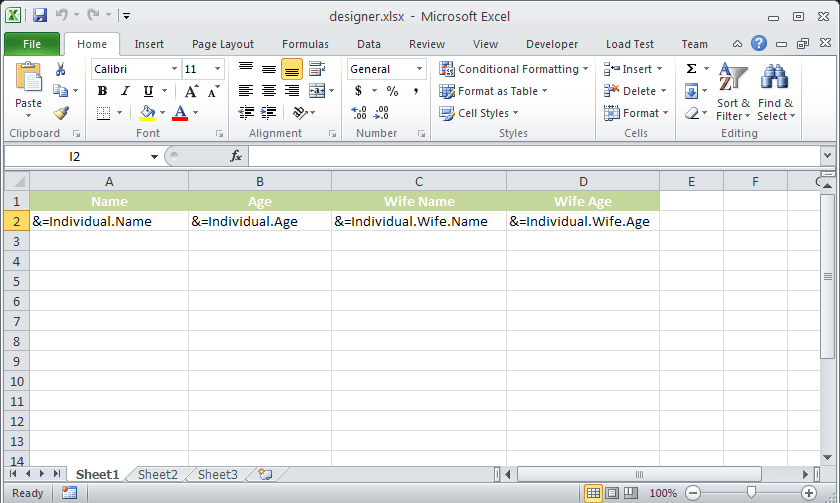Click Decrease Decimal icon
Image resolution: width=840 pixels, height=503 pixels.
381,112
